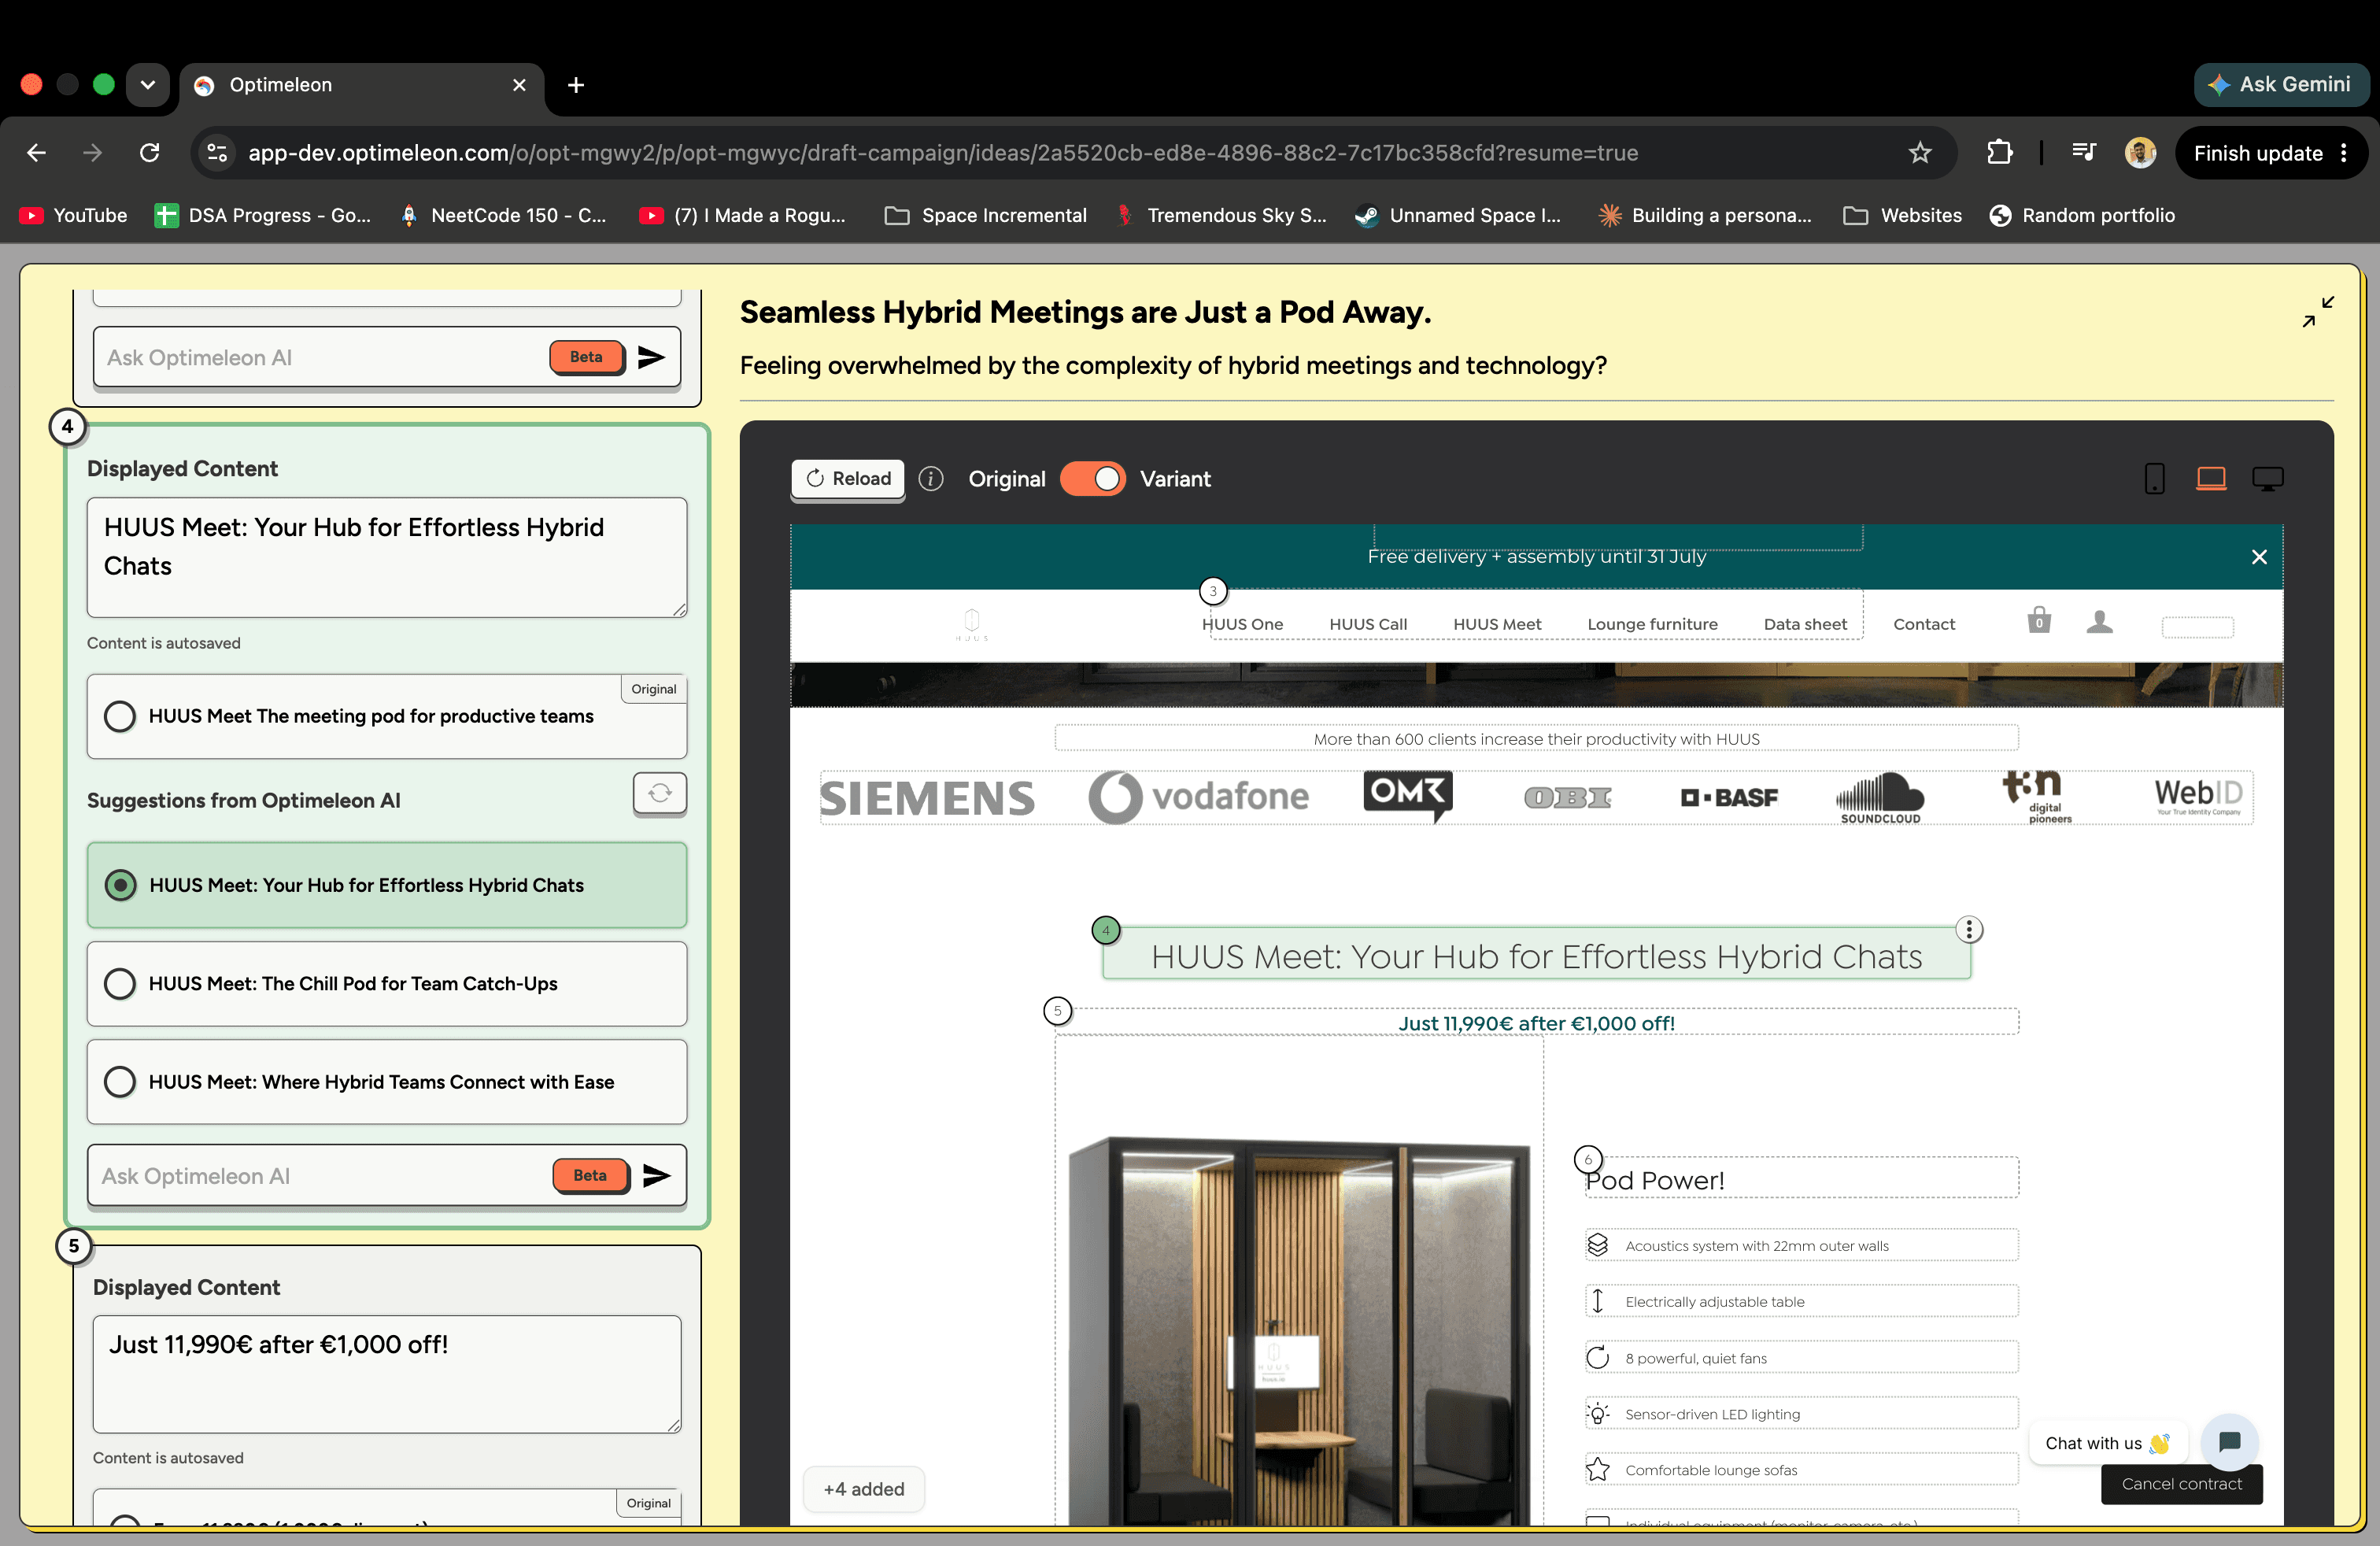
Task: Open NeetCode 150 bookmark
Action: [x=503, y=215]
